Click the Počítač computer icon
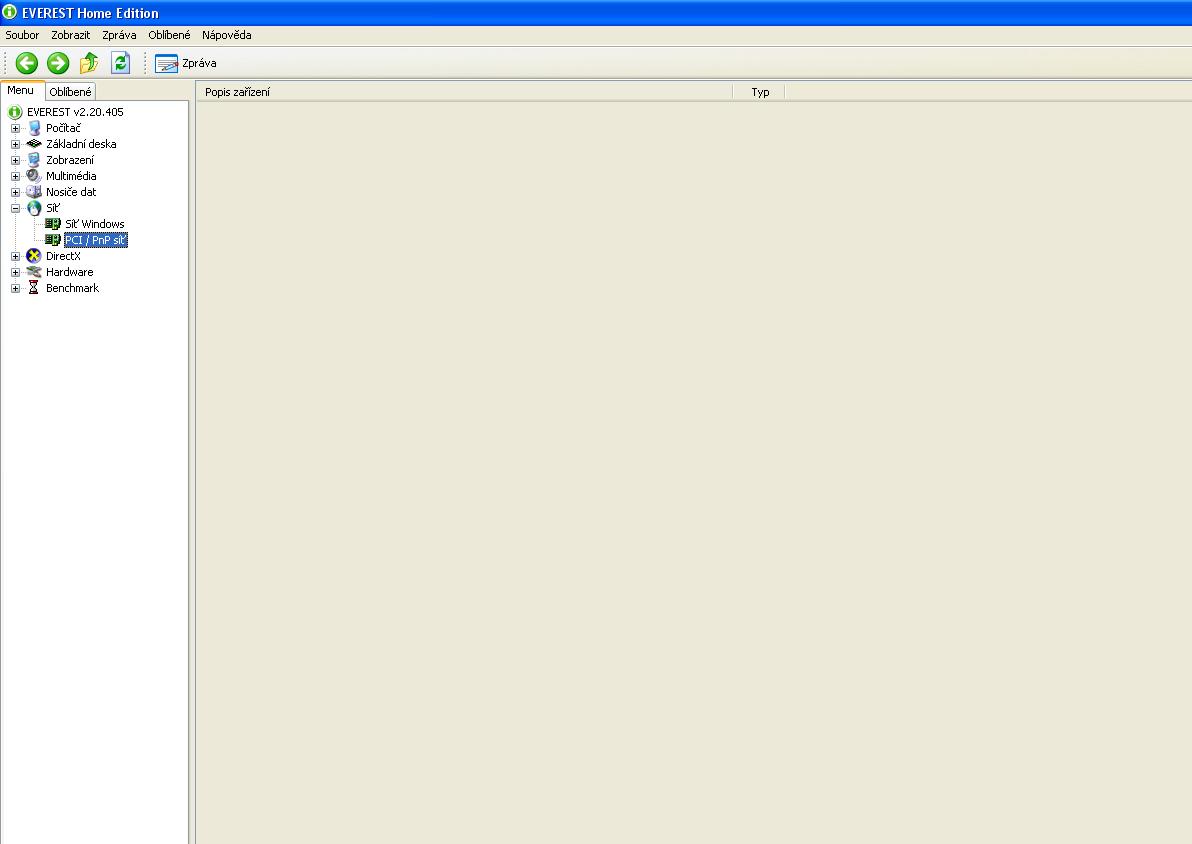This screenshot has width=1192, height=844. pos(34,129)
